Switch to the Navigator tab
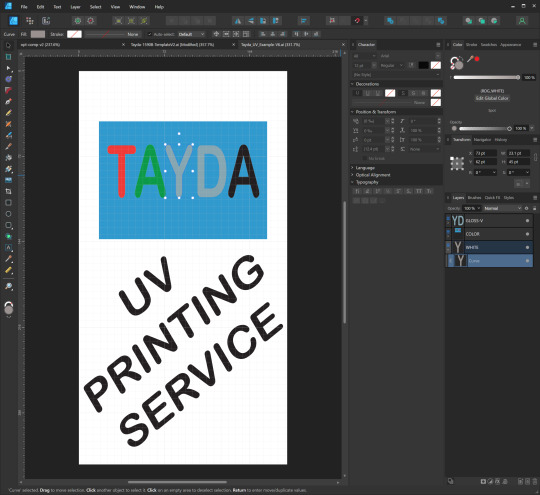The width and height of the screenshot is (540, 495). click(x=482, y=140)
